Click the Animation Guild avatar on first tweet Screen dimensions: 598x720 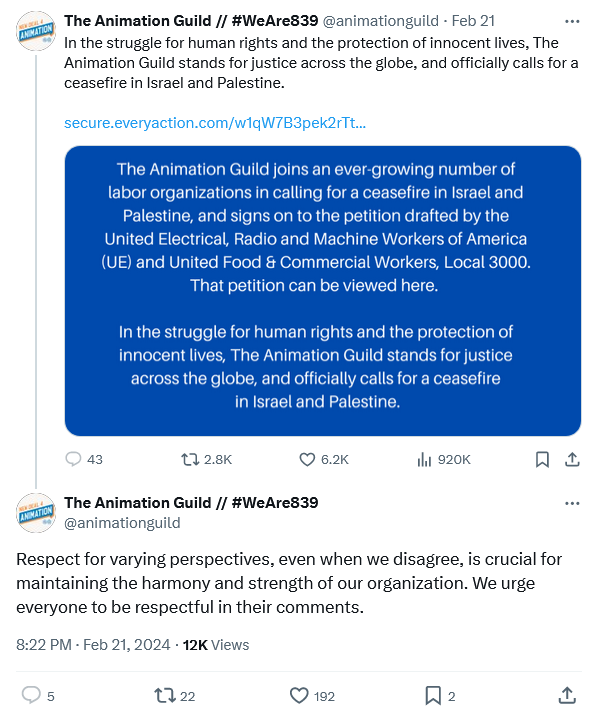point(36,31)
